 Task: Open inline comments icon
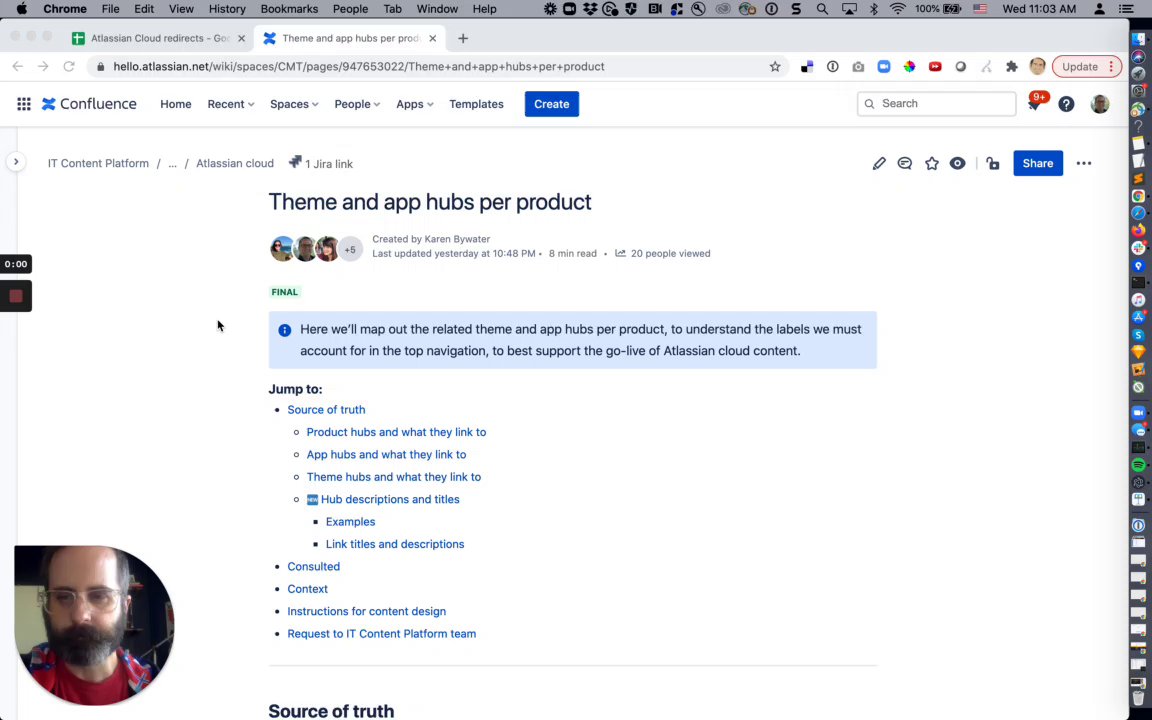tap(905, 163)
